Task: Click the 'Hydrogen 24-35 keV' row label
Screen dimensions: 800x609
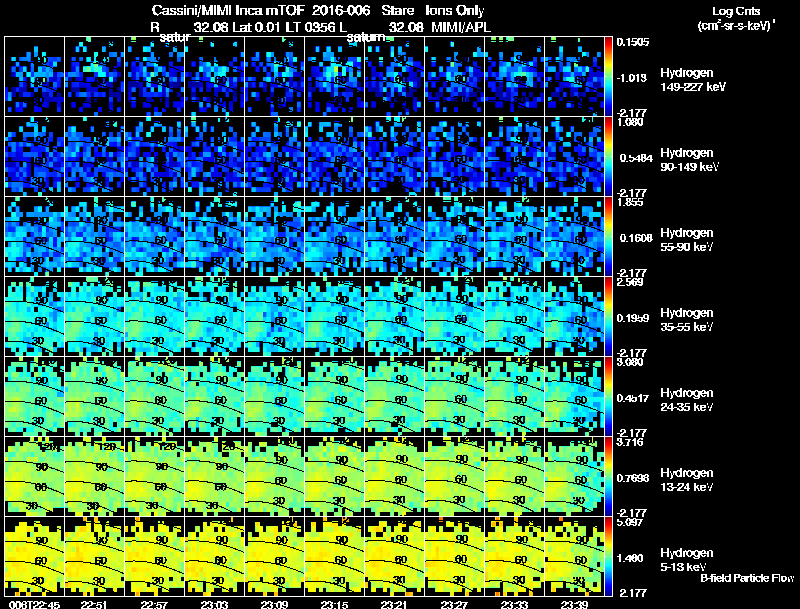Action: (x=687, y=400)
